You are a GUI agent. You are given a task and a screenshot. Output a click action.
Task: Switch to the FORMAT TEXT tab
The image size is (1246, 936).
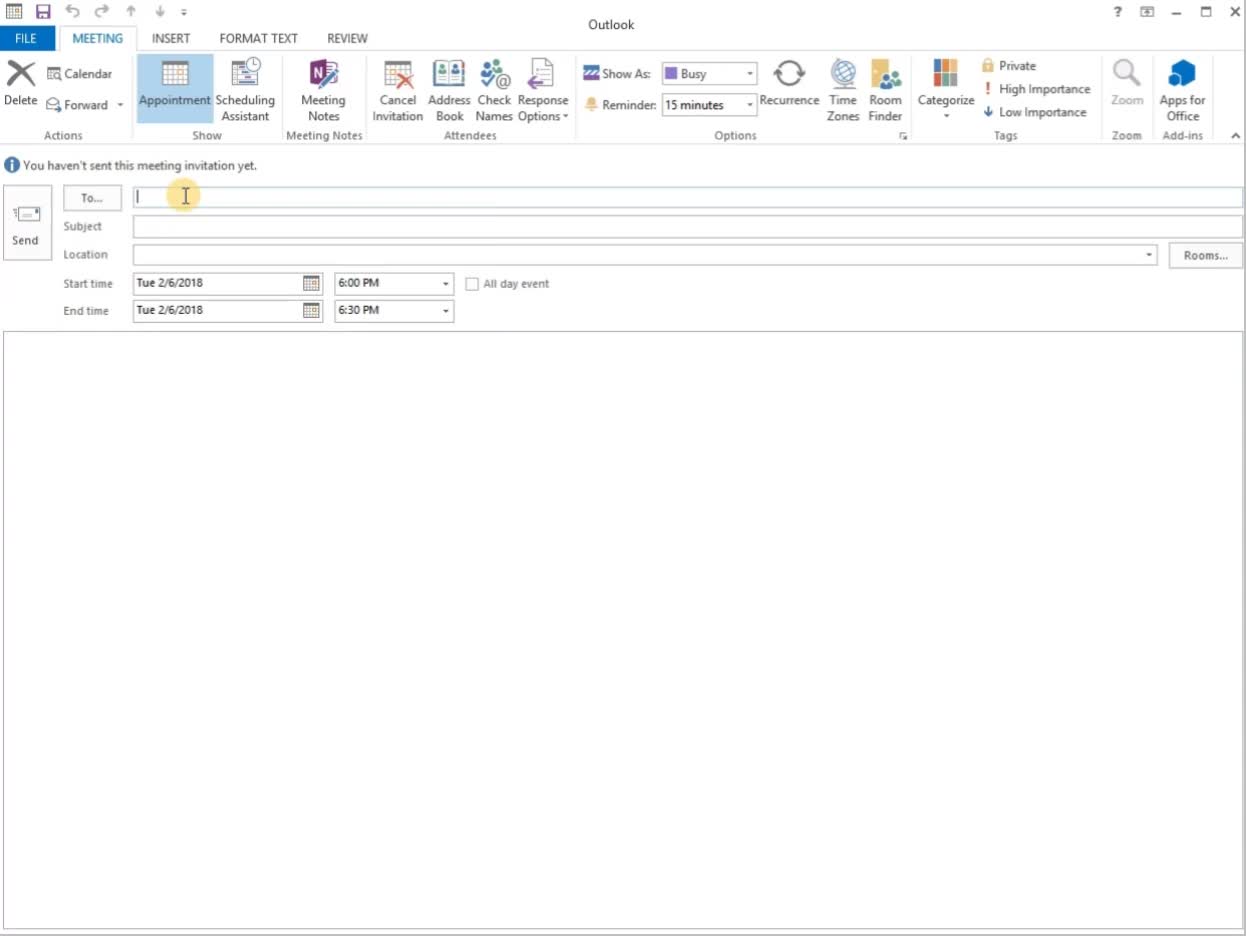[259, 38]
